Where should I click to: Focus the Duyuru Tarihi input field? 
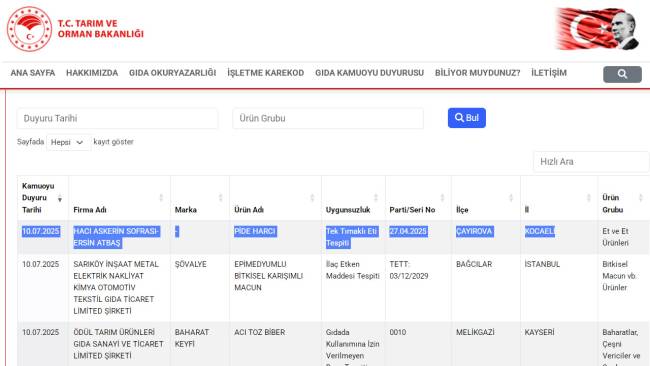[117, 119]
